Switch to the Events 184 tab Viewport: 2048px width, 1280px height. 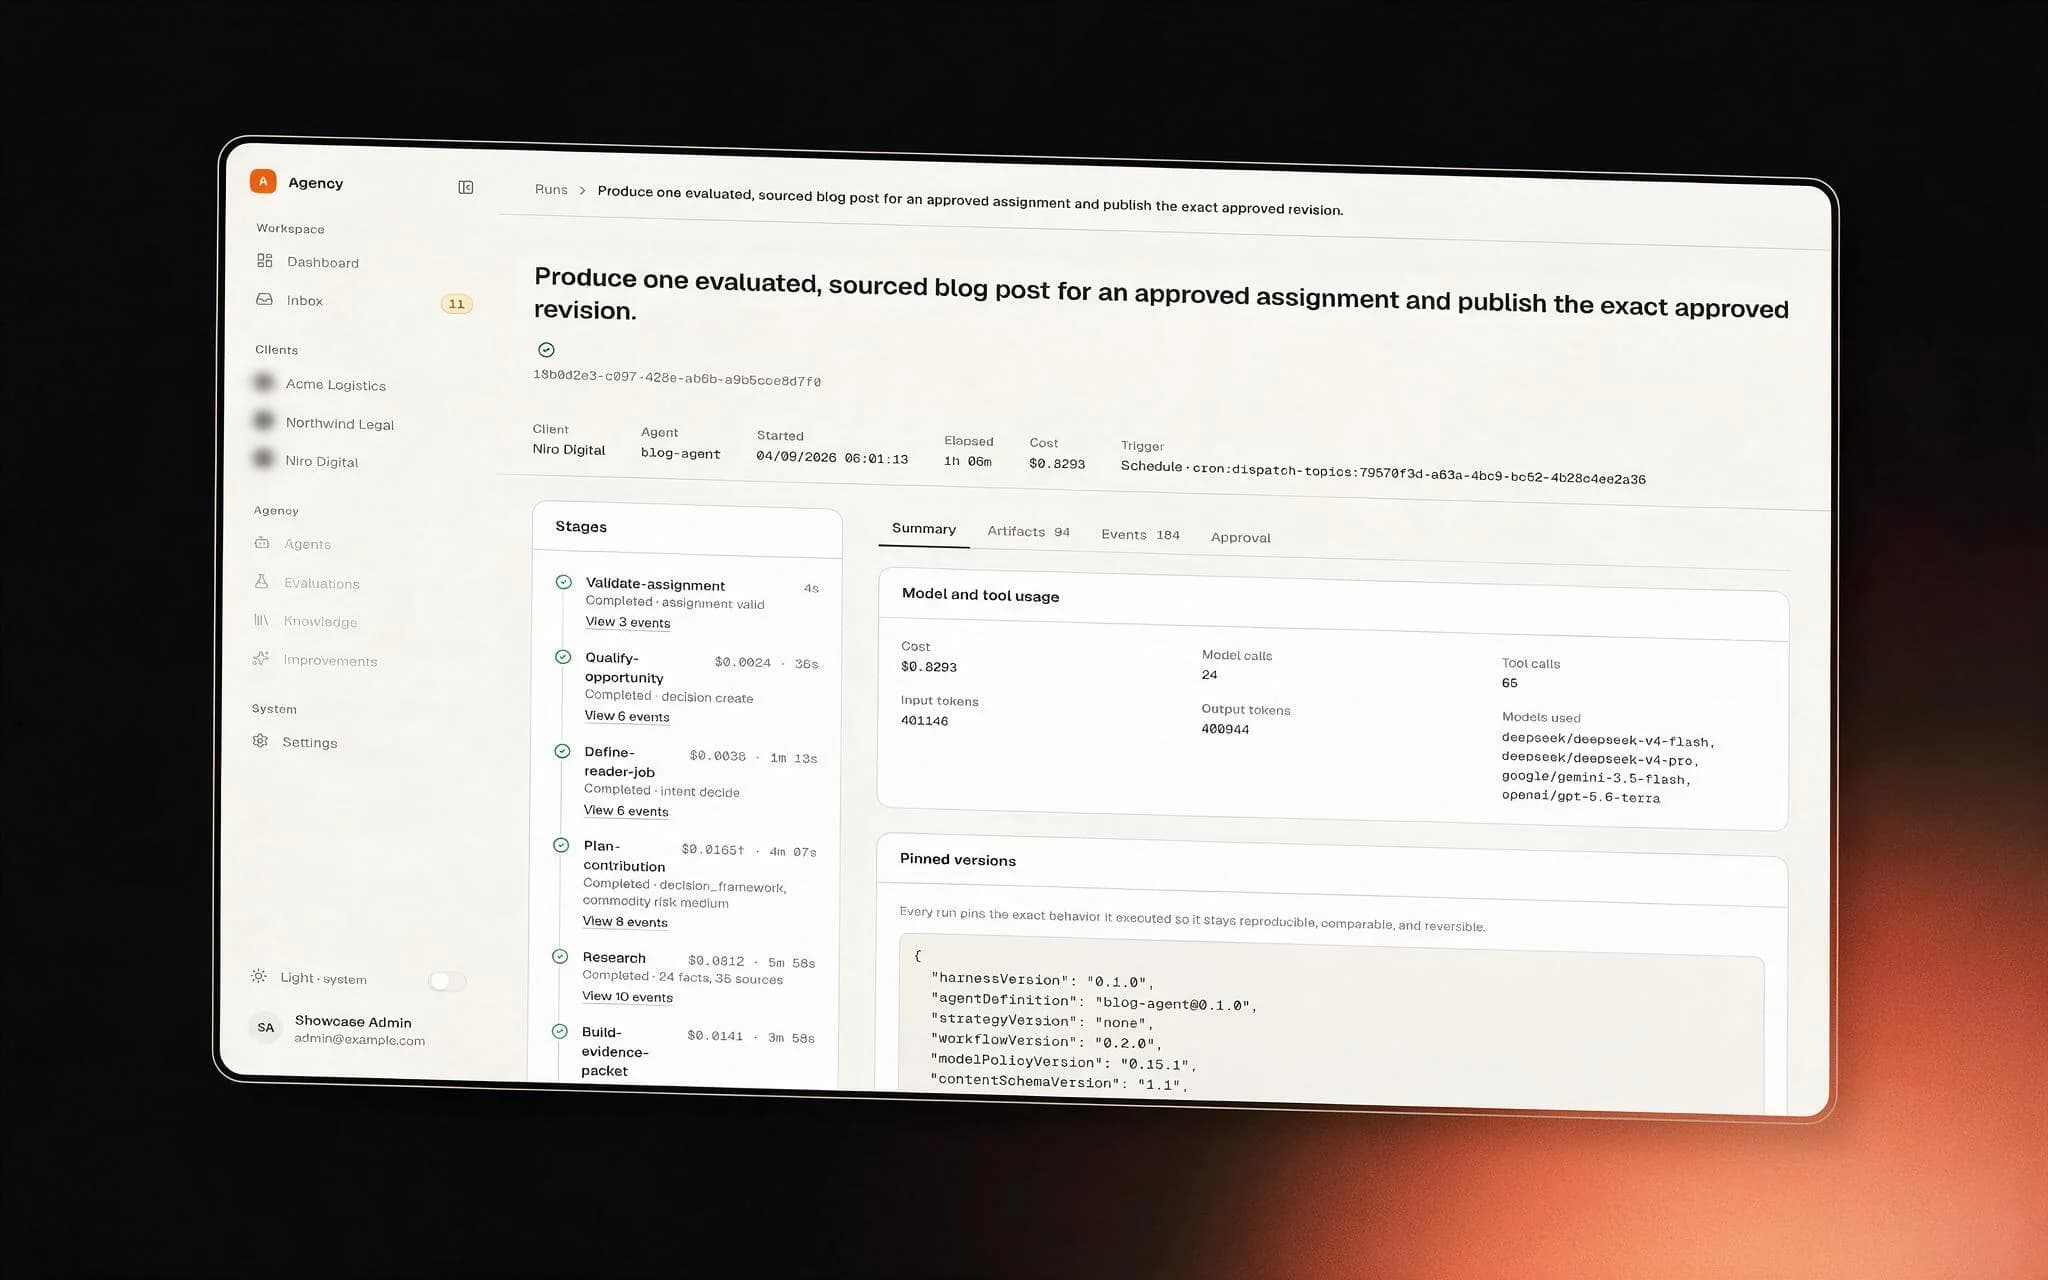pos(1141,534)
